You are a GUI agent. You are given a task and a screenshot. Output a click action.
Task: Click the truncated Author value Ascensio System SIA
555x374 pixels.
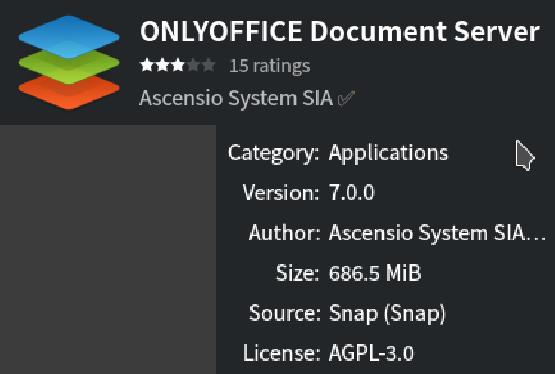437,233
